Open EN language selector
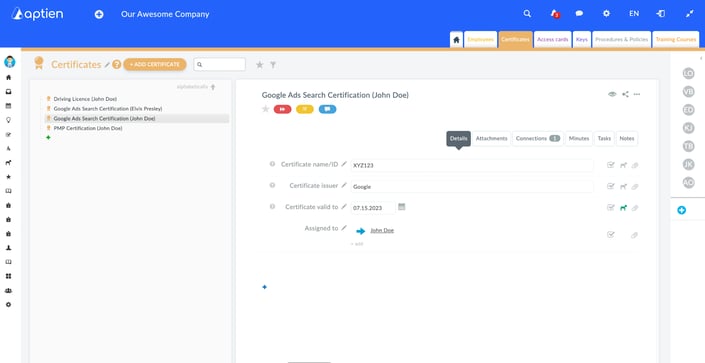Screen dimensions: 705x363 click(634, 14)
